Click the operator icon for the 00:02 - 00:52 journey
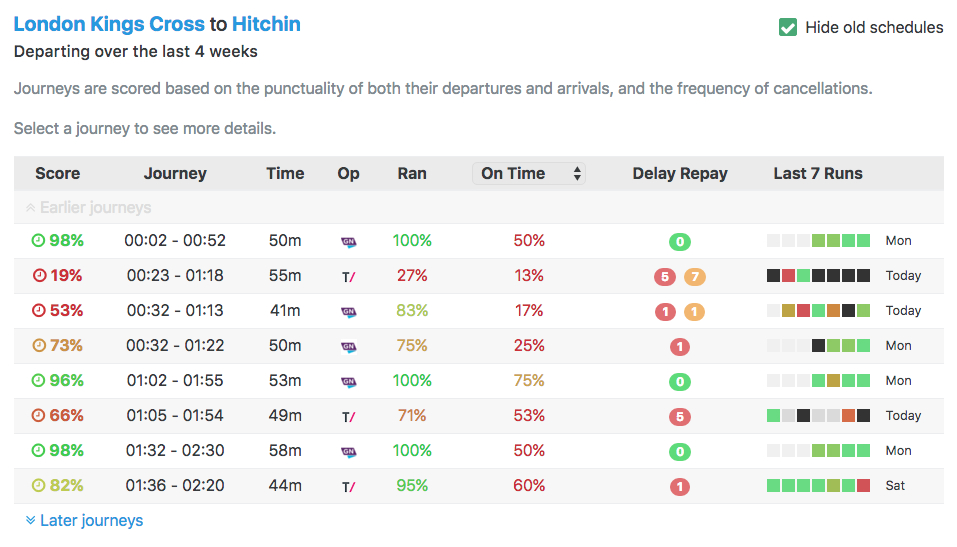The height and width of the screenshot is (547, 957). click(348, 241)
